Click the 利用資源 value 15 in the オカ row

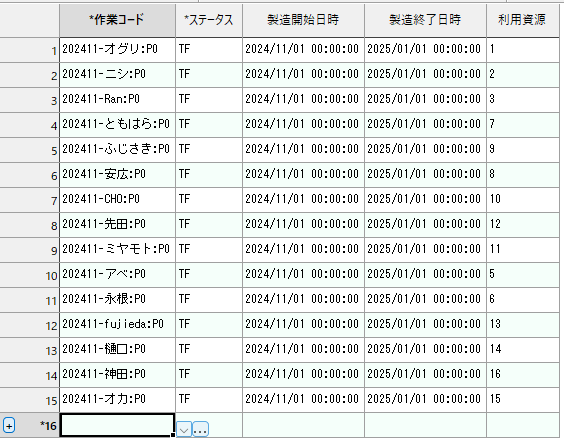point(523,400)
